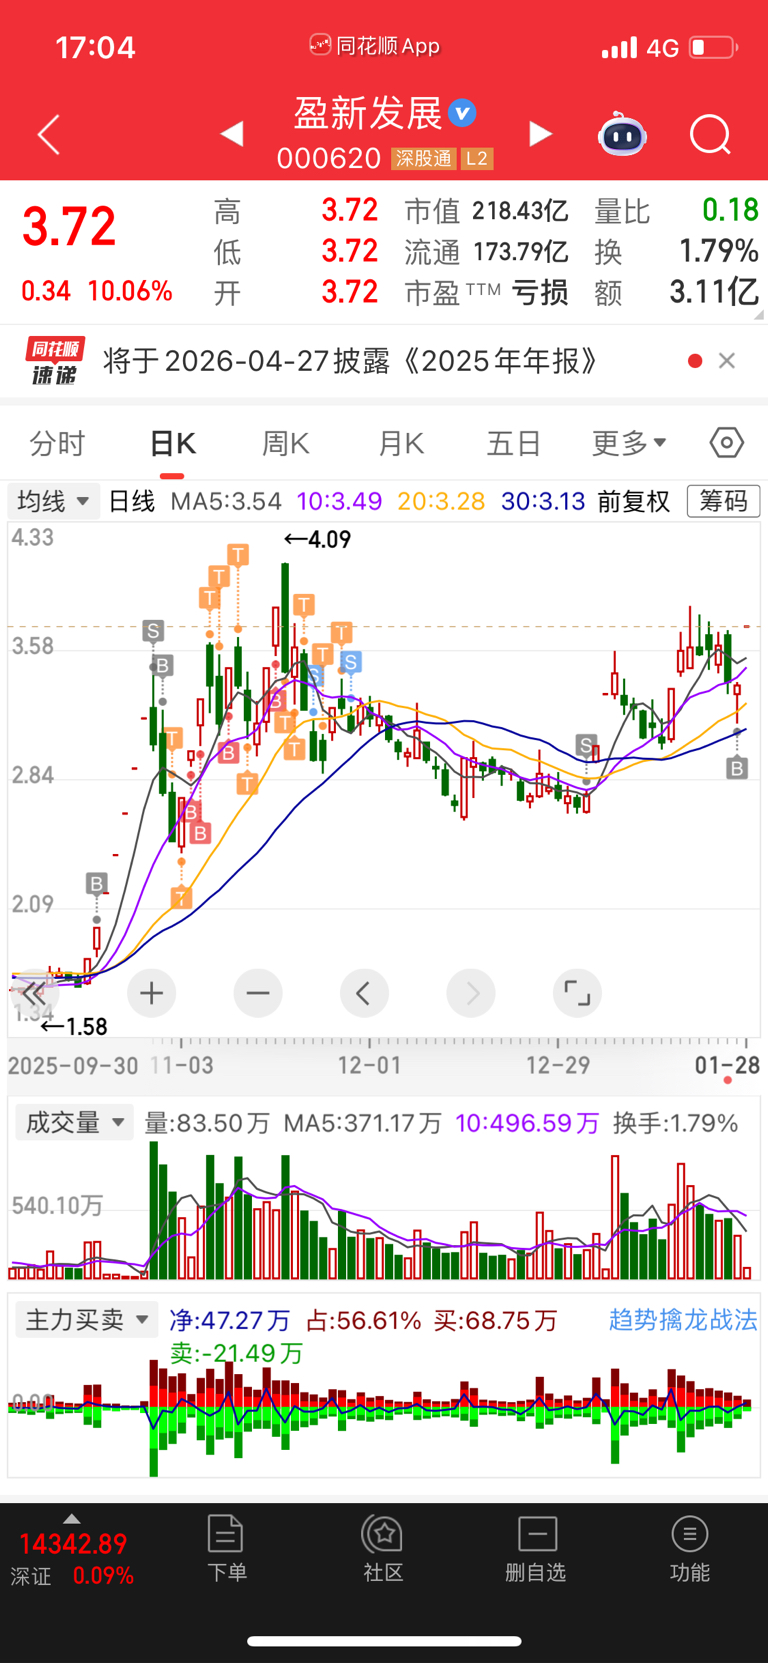This screenshot has width=768, height=1663.
Task: Open the 社区 community icon
Action: [x=383, y=1549]
